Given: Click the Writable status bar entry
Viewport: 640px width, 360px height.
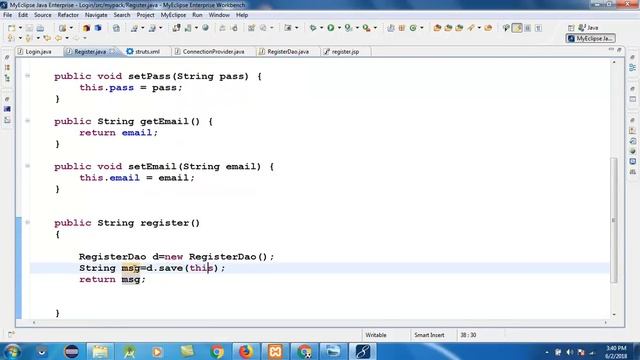Looking at the screenshot, I should click(376, 335).
